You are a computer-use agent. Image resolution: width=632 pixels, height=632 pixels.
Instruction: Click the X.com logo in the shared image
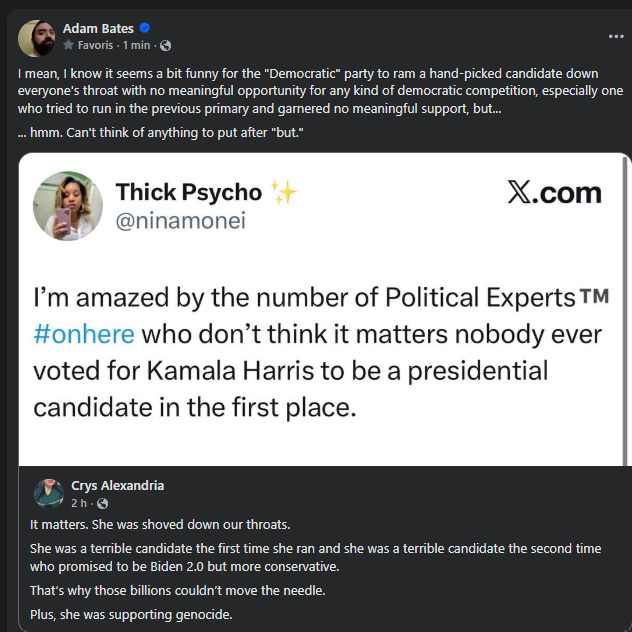click(x=554, y=193)
